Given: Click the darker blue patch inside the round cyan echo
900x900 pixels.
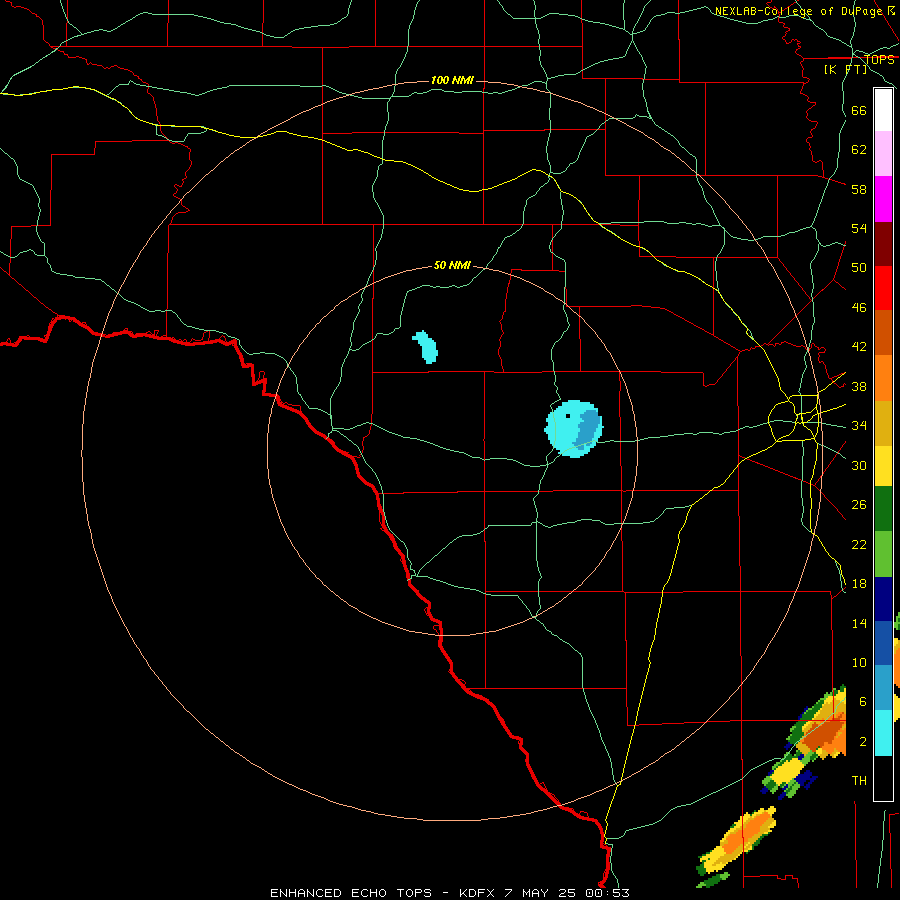Looking at the screenshot, I should click(x=587, y=429).
